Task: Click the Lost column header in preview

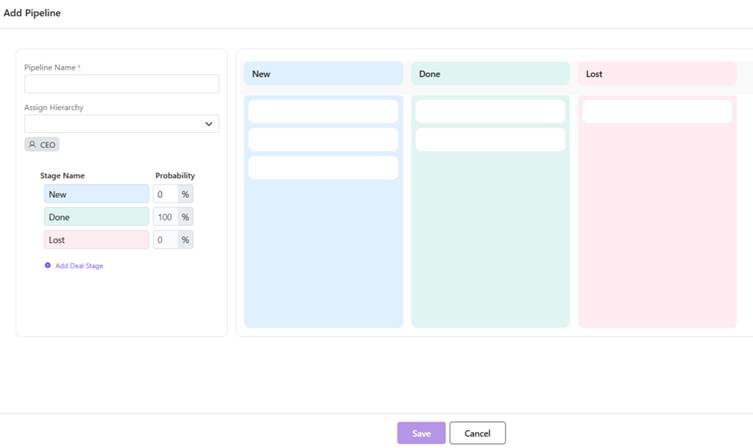Action: click(x=657, y=74)
